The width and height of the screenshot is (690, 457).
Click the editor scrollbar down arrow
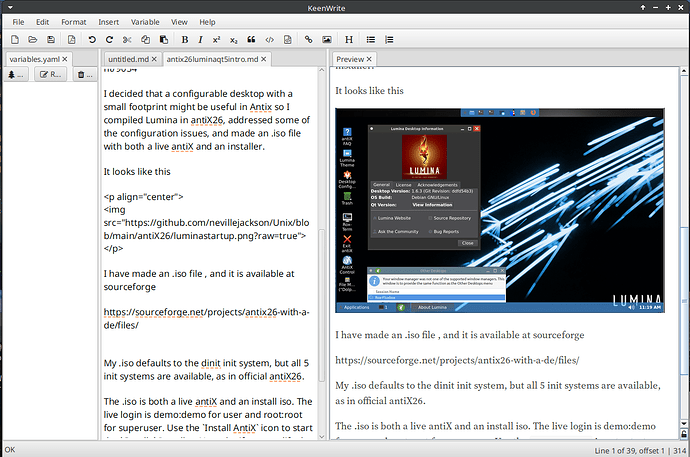[322, 437]
